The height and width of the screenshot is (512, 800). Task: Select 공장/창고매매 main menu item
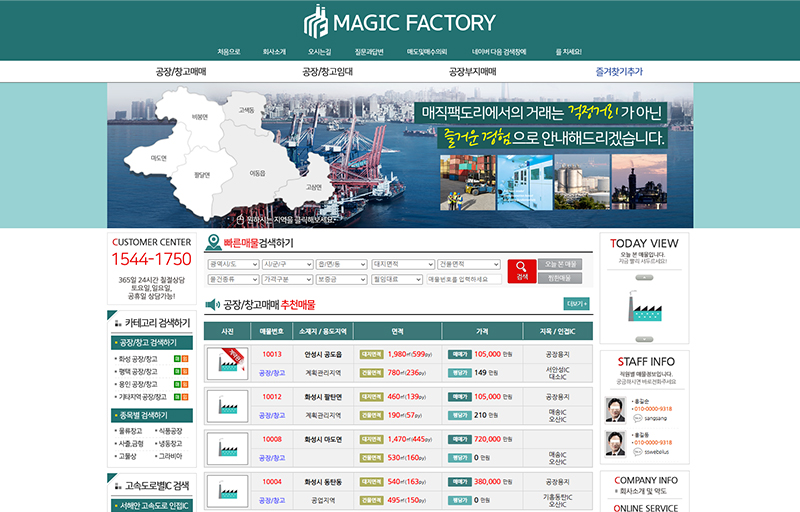pos(181,72)
